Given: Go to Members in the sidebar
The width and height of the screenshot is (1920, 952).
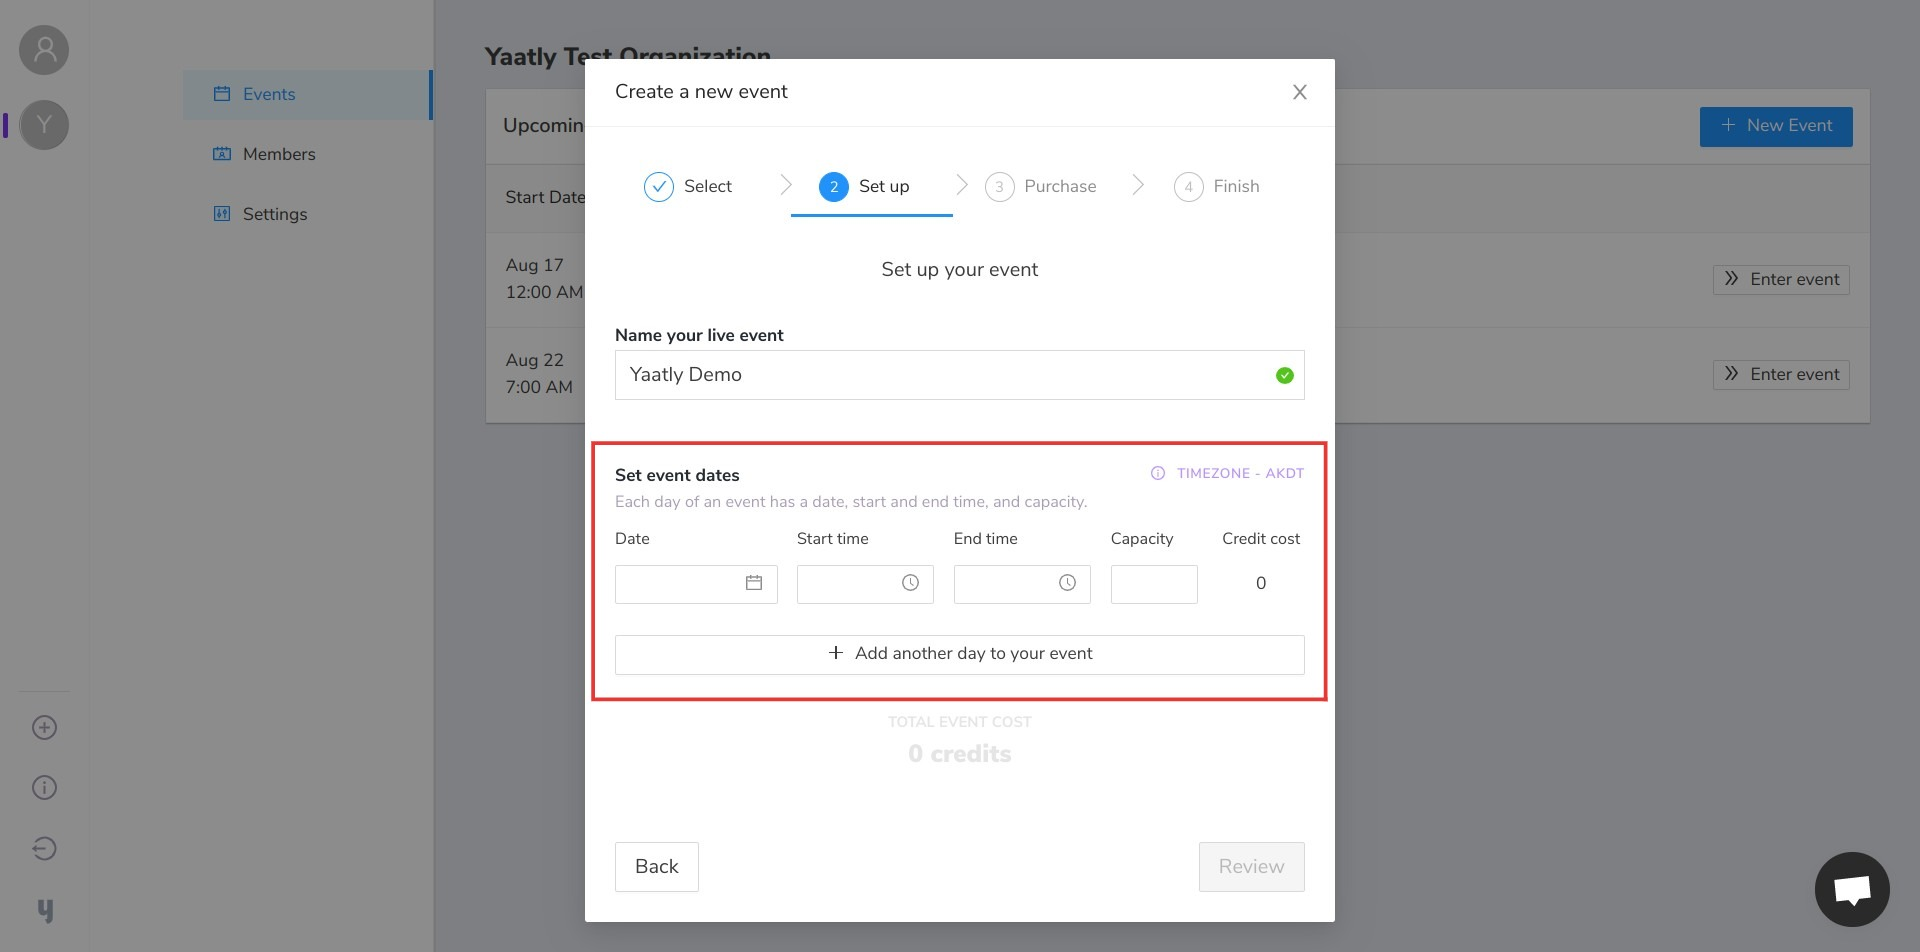Looking at the screenshot, I should [308, 154].
